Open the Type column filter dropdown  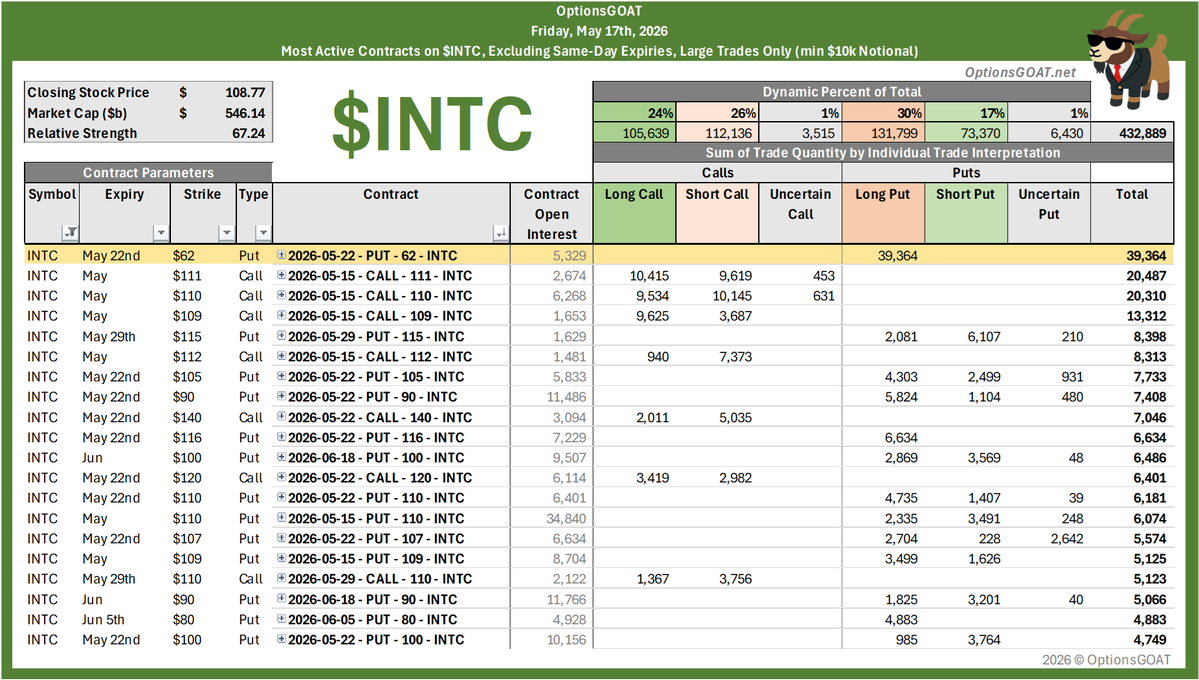click(x=263, y=233)
